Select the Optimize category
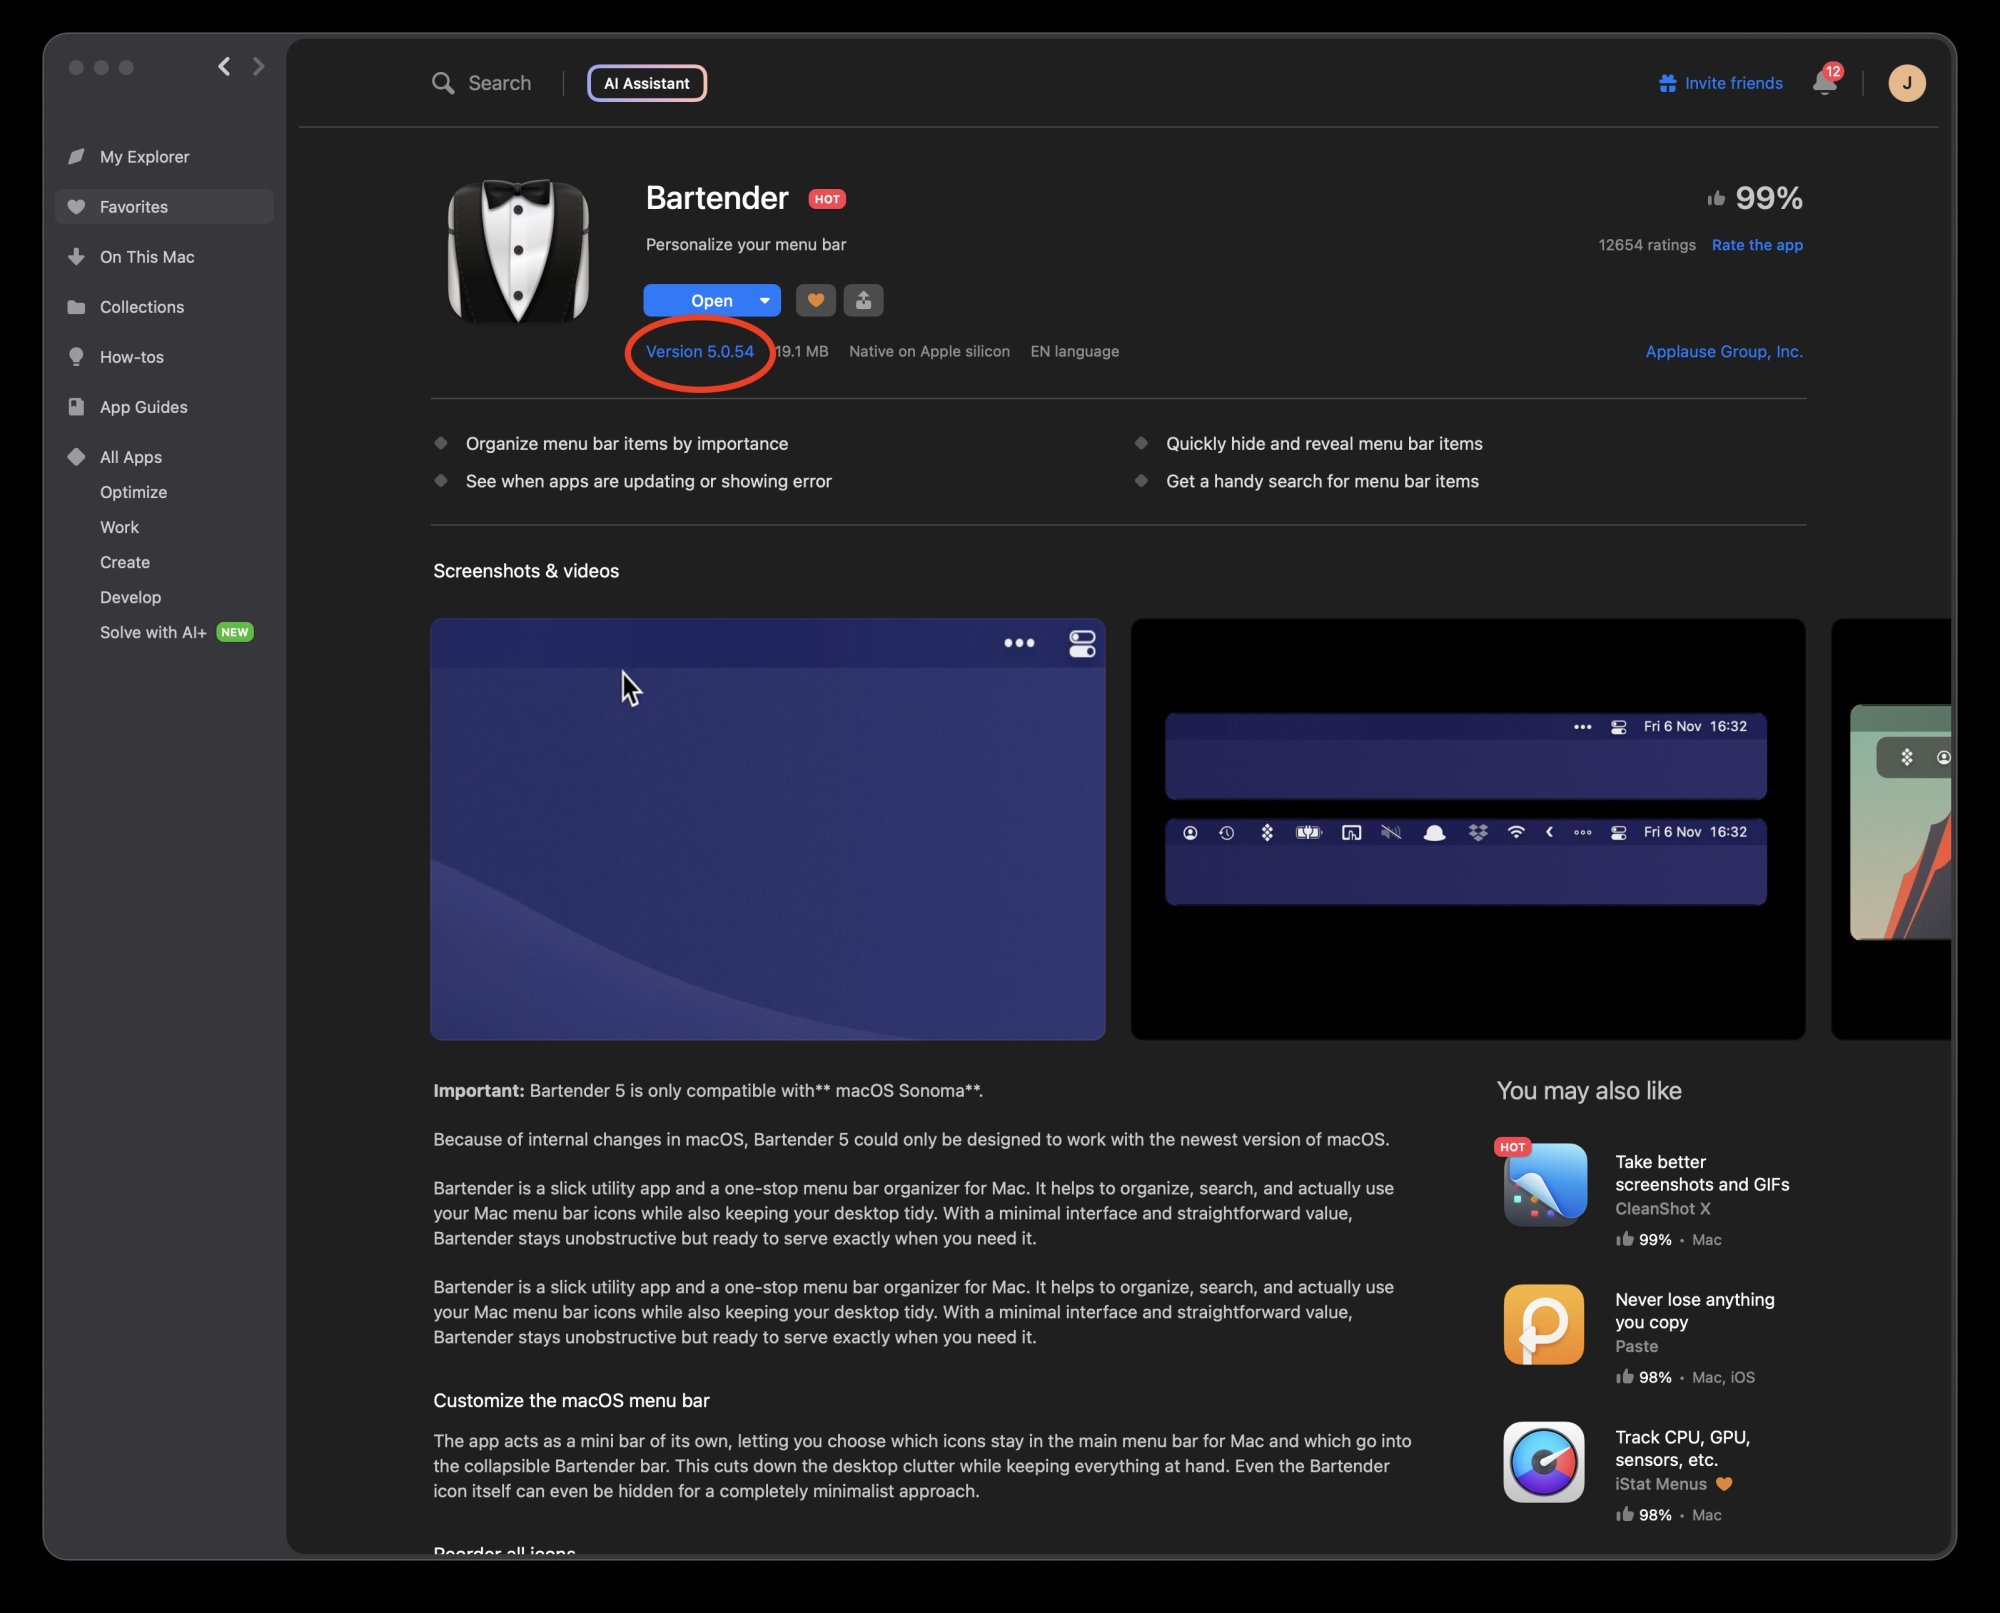Viewport: 2000px width, 1613px height. coord(133,492)
